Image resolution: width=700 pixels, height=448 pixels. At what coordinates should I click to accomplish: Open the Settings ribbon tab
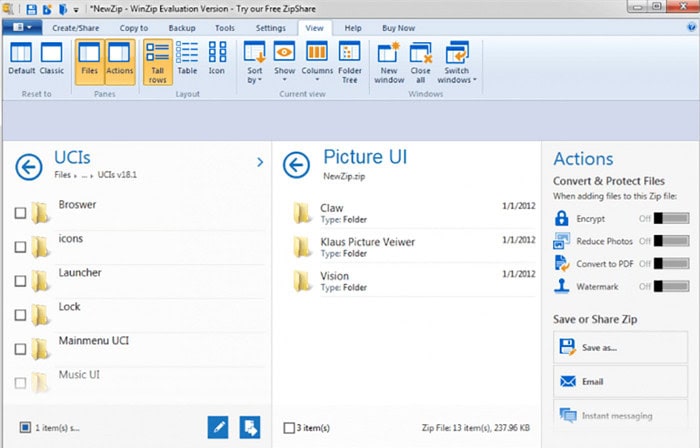click(x=271, y=28)
